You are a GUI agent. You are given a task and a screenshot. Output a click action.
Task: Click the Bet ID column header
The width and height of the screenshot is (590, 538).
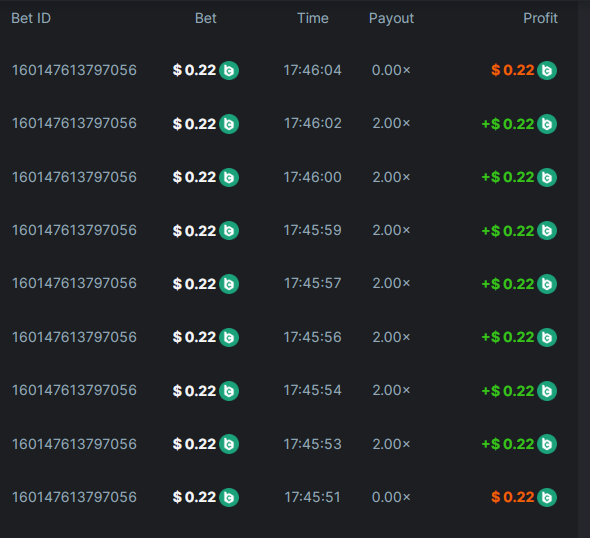[31, 18]
